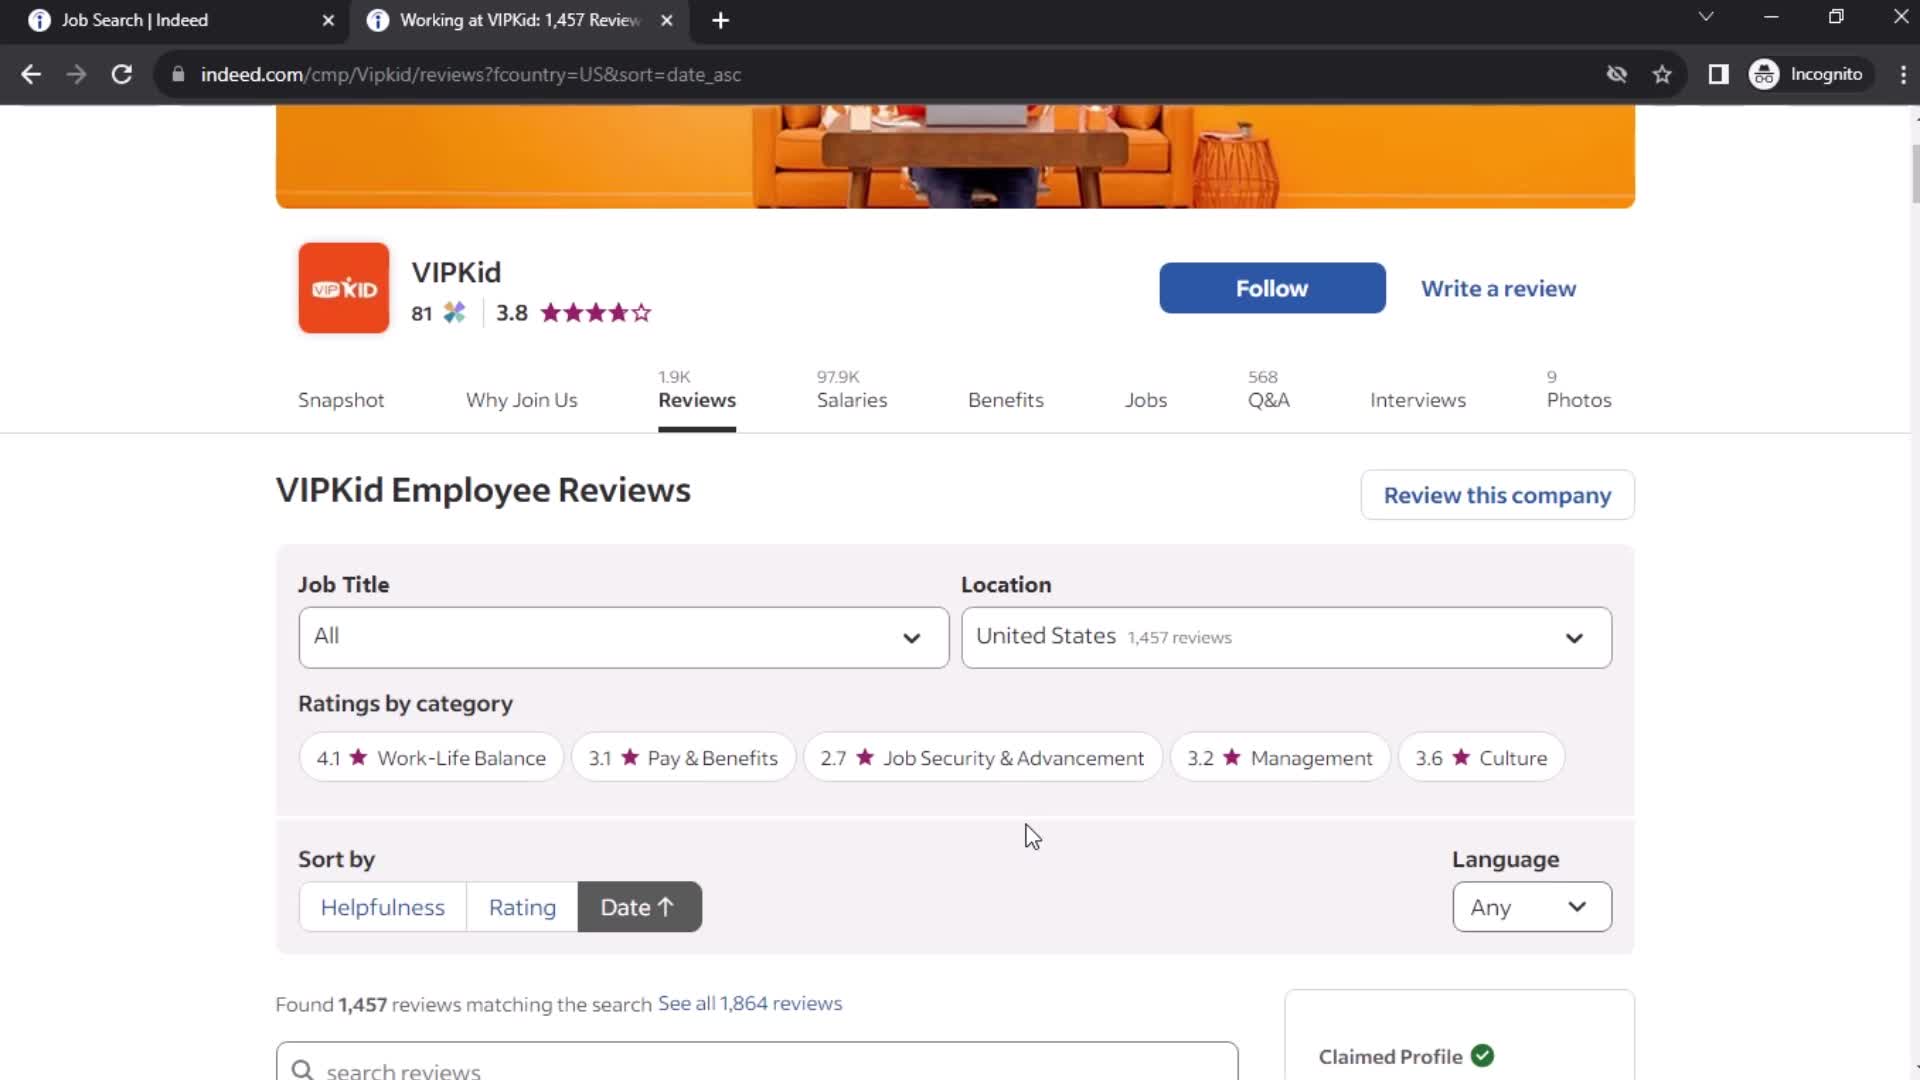Image resolution: width=1920 pixels, height=1080 pixels.
Task: Click the VIPKid orange banner image
Action: pyautogui.click(x=955, y=157)
